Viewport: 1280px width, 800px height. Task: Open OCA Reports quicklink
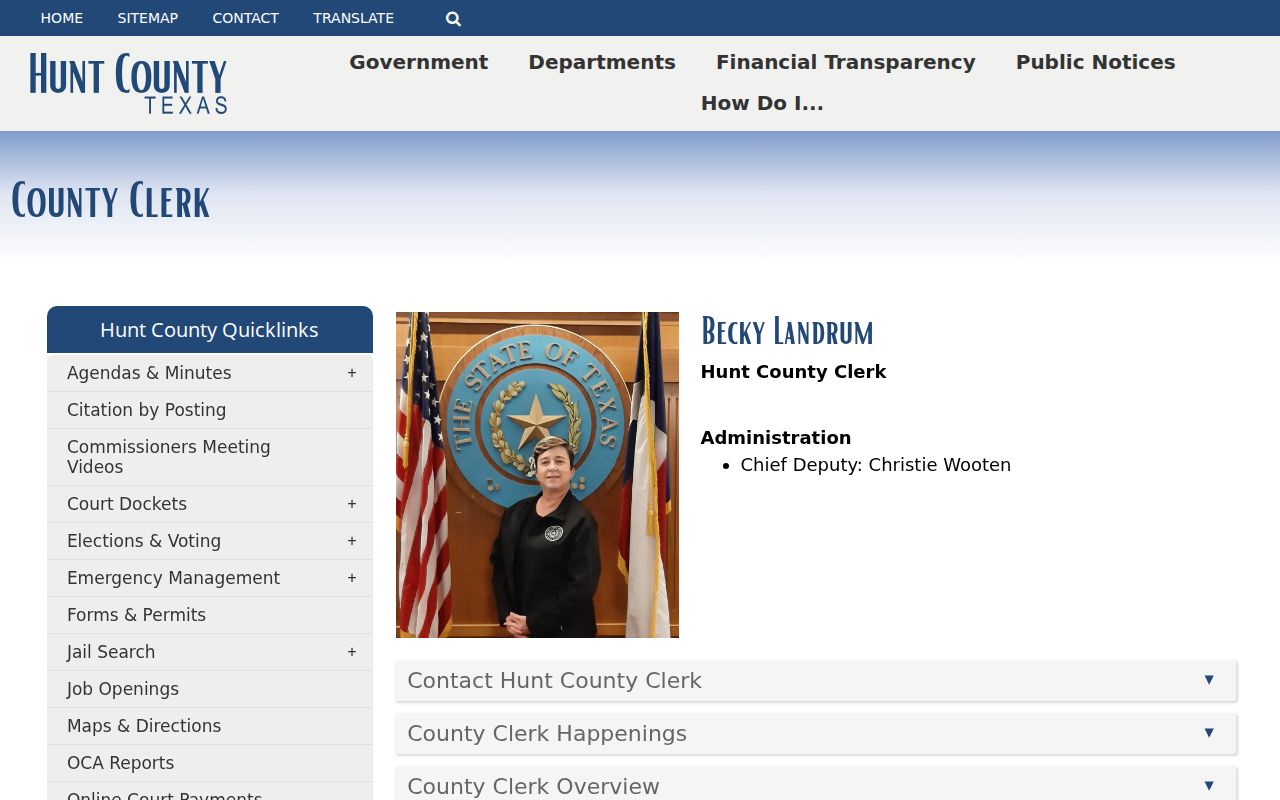coord(121,763)
